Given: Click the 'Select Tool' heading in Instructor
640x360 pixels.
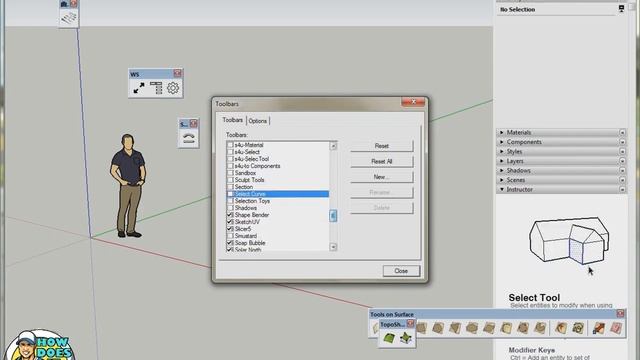Looking at the screenshot, I should pos(534,298).
